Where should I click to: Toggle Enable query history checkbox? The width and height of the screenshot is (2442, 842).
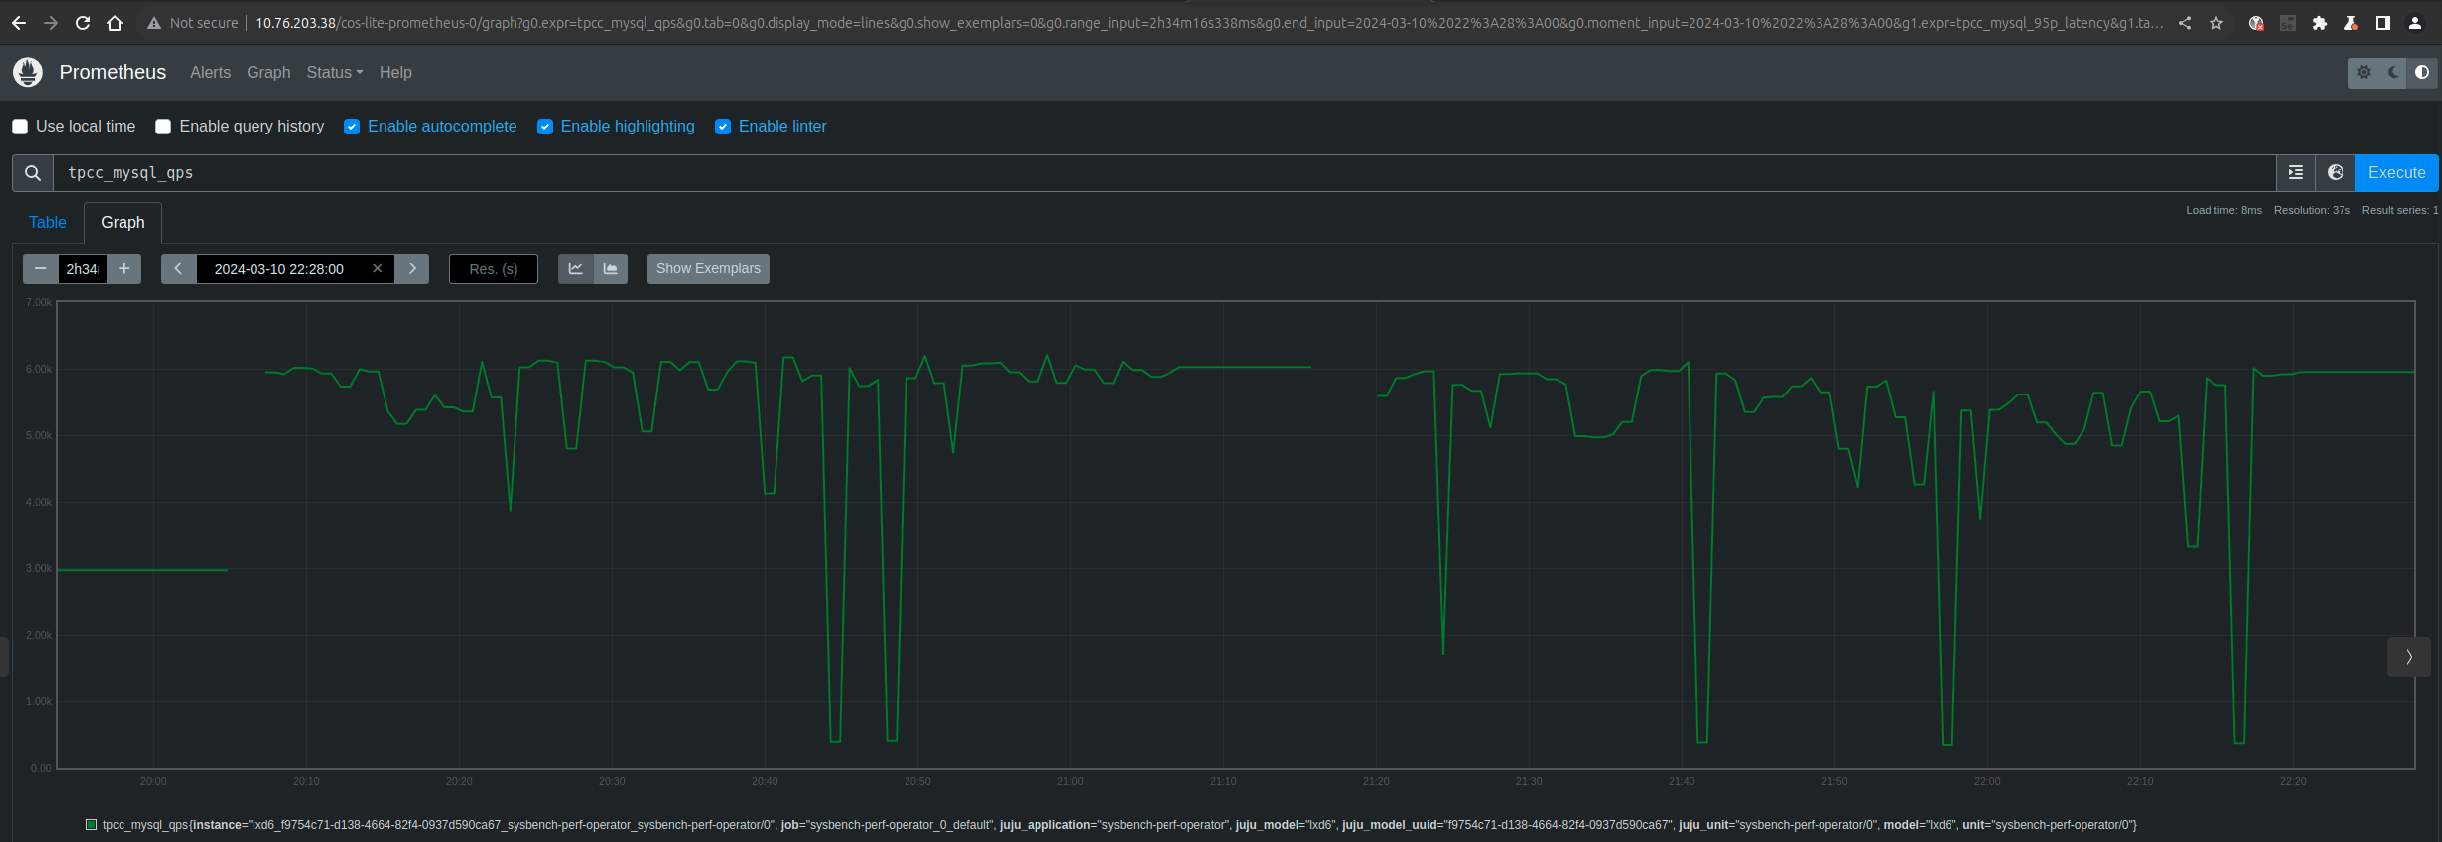(x=163, y=127)
